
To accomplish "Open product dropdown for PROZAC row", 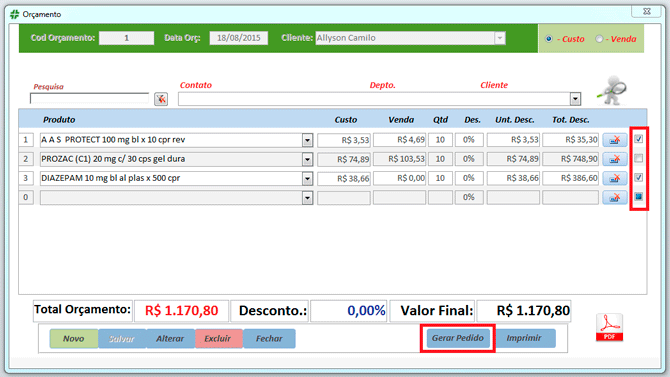I will [x=307, y=159].
